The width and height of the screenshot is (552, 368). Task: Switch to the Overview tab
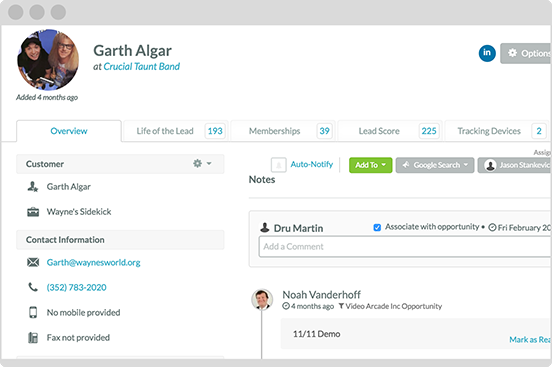(69, 131)
